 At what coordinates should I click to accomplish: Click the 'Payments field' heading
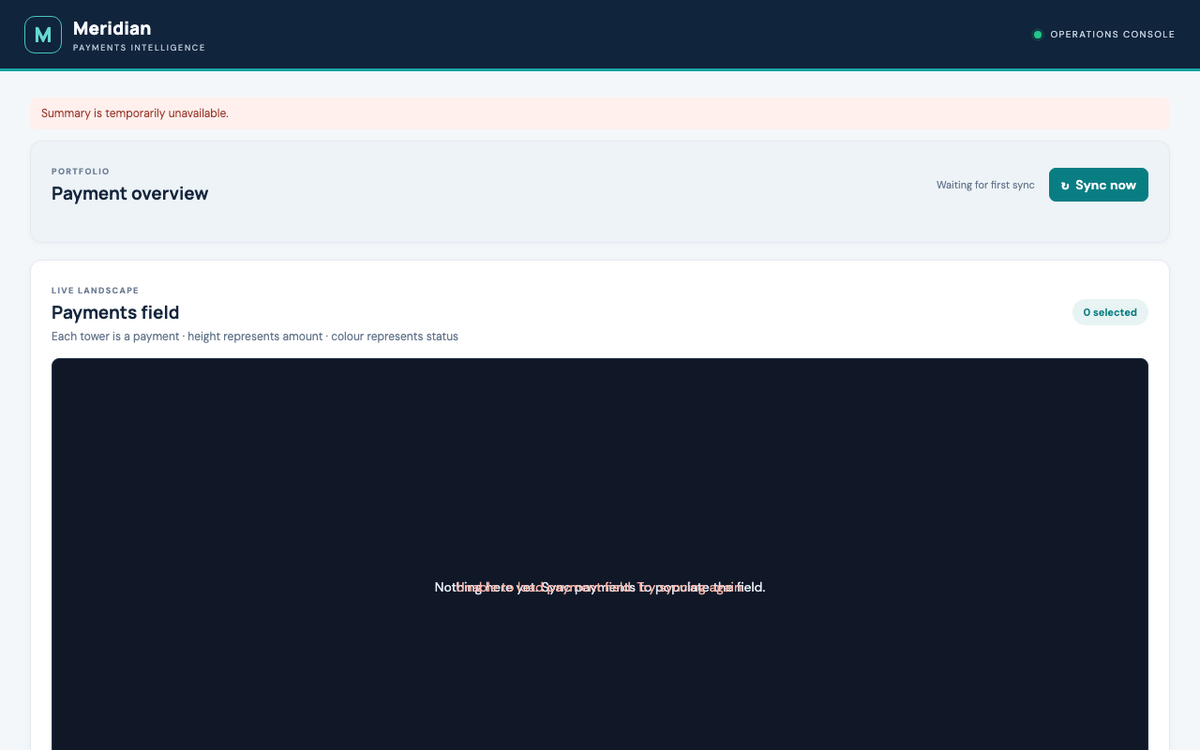(x=115, y=313)
